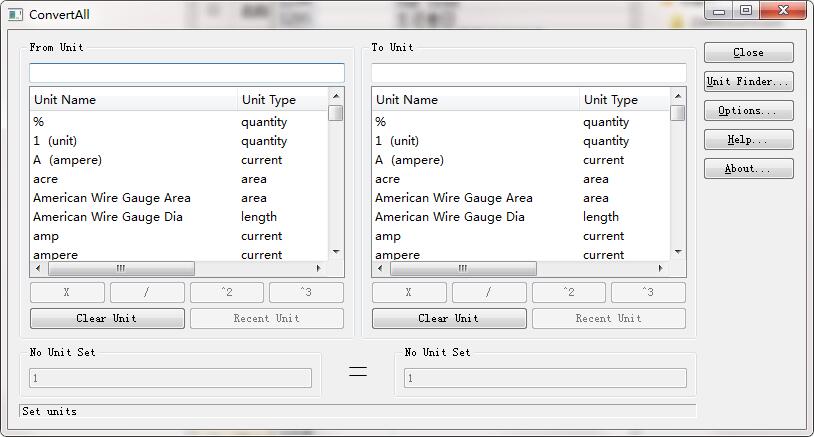The image size is (814, 437).
Task: Click the From list horizontal scrollbar thumb
Action: [121, 268]
